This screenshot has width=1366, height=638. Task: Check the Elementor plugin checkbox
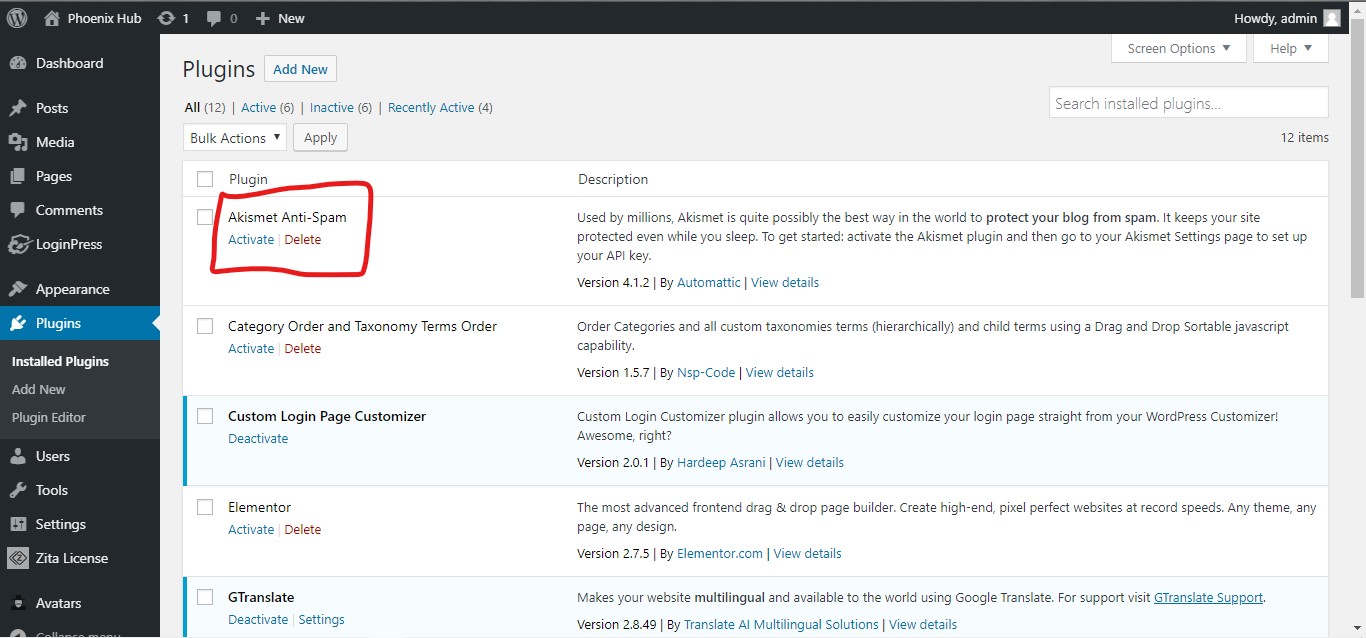point(205,507)
